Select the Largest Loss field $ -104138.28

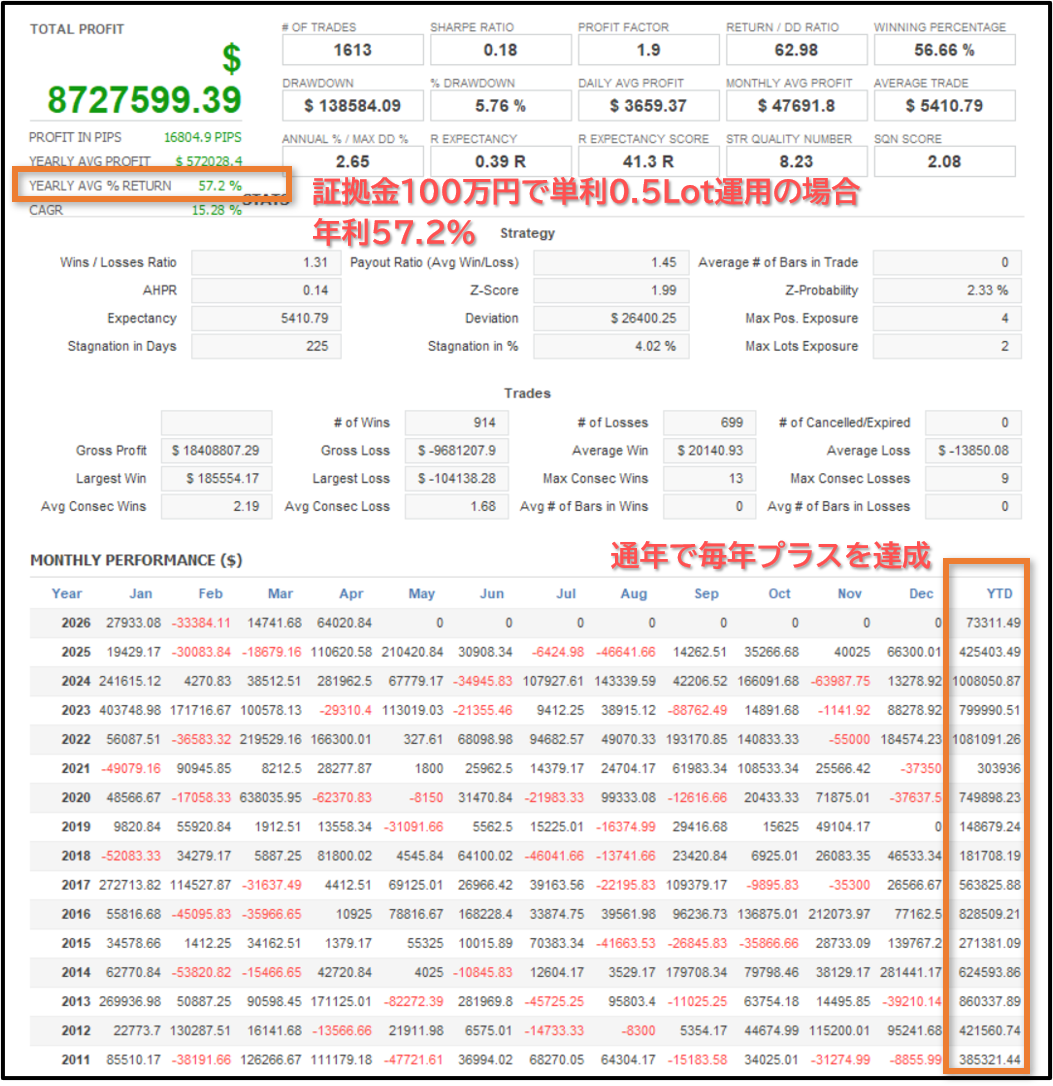pos(457,479)
